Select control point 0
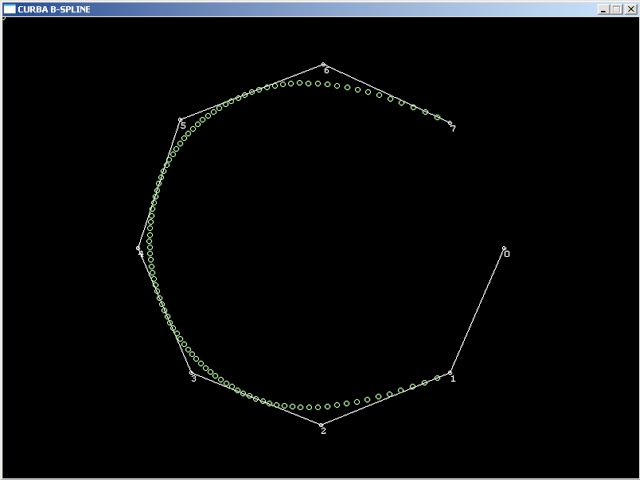Screen dimensions: 640x480 coord(504,248)
